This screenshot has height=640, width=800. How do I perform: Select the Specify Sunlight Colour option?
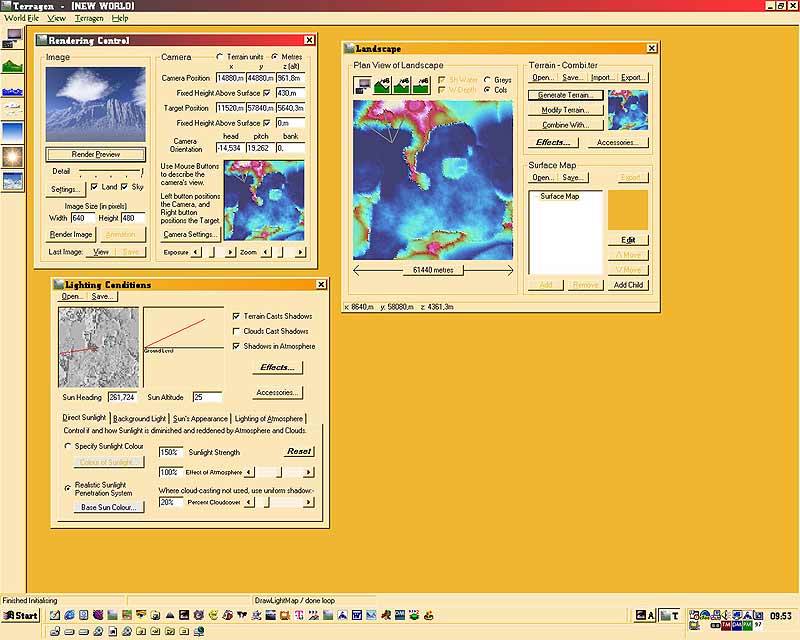coord(67,446)
